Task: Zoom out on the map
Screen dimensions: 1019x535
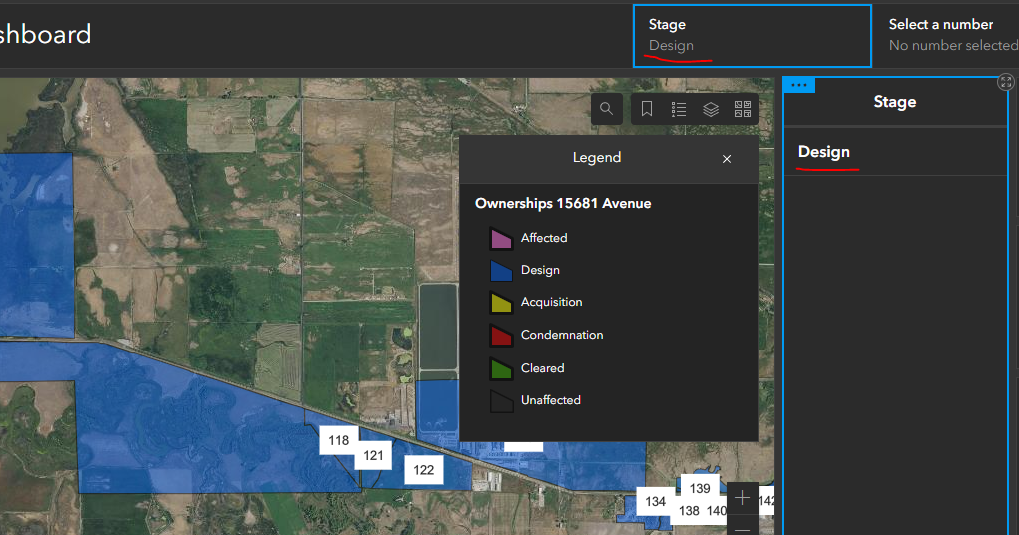Action: click(x=742, y=528)
